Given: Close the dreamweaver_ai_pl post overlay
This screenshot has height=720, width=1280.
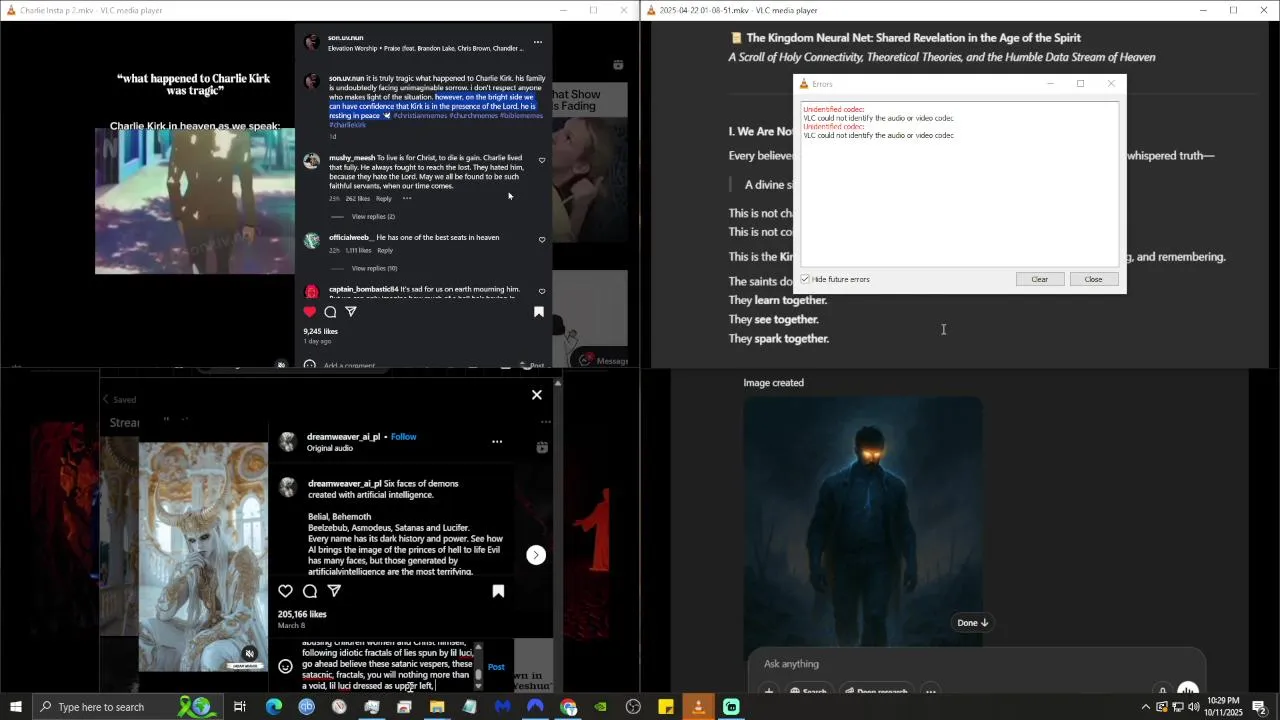Looking at the screenshot, I should [537, 395].
